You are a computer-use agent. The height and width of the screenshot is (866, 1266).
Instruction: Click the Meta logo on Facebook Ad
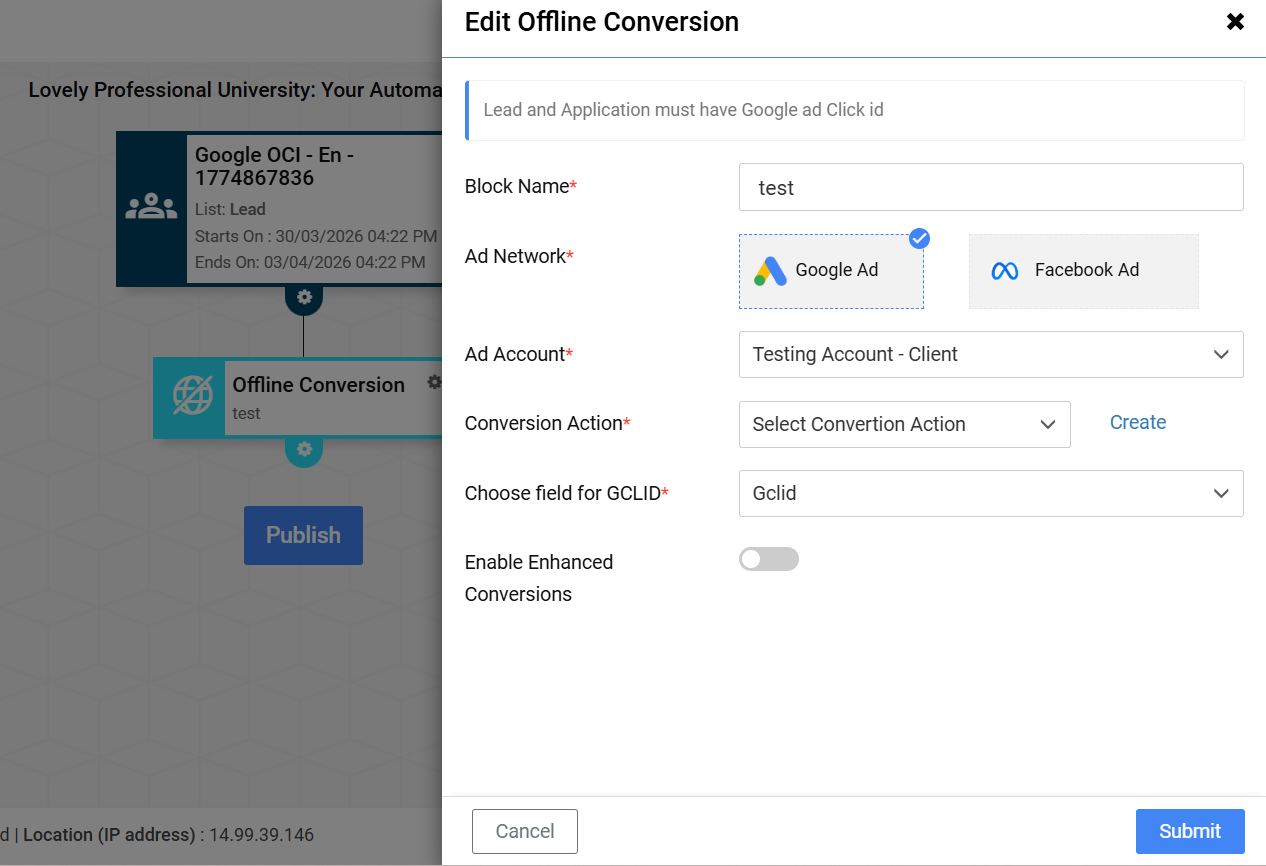click(x=1005, y=271)
